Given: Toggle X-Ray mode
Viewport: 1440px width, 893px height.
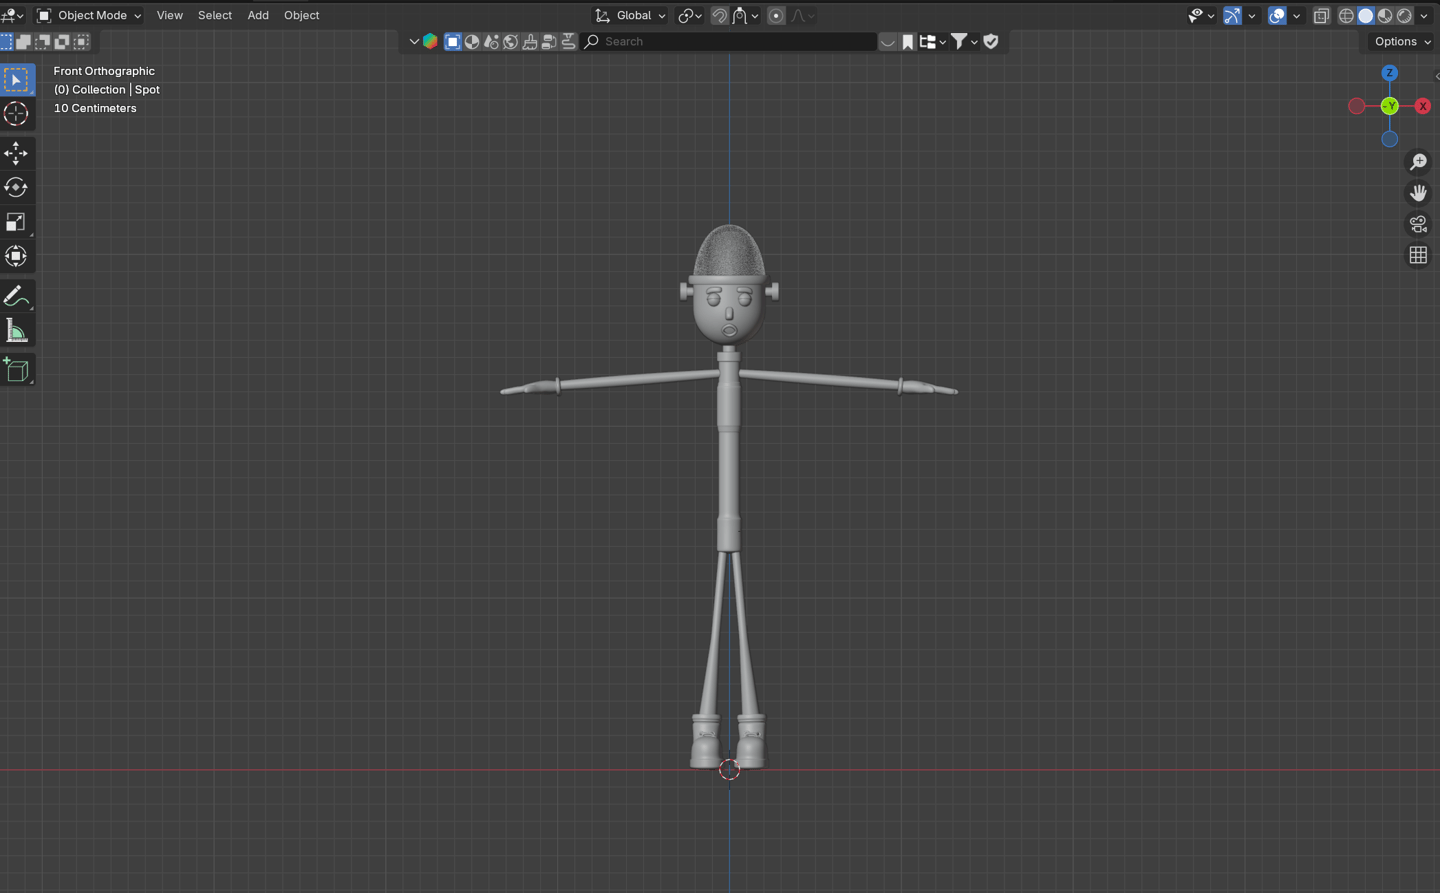Looking at the screenshot, I should coord(1321,16).
